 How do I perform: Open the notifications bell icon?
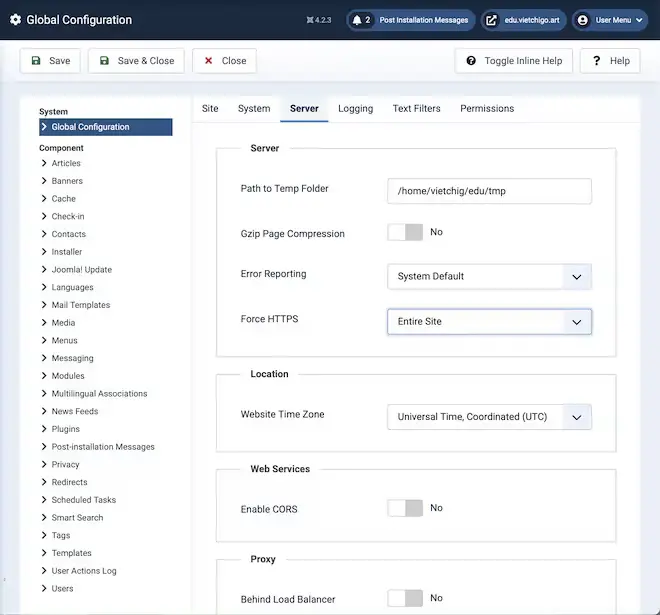click(357, 20)
